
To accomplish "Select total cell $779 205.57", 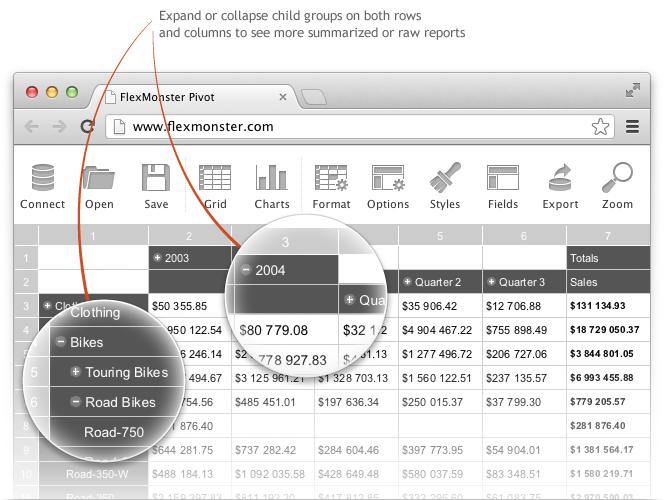I will (608, 402).
